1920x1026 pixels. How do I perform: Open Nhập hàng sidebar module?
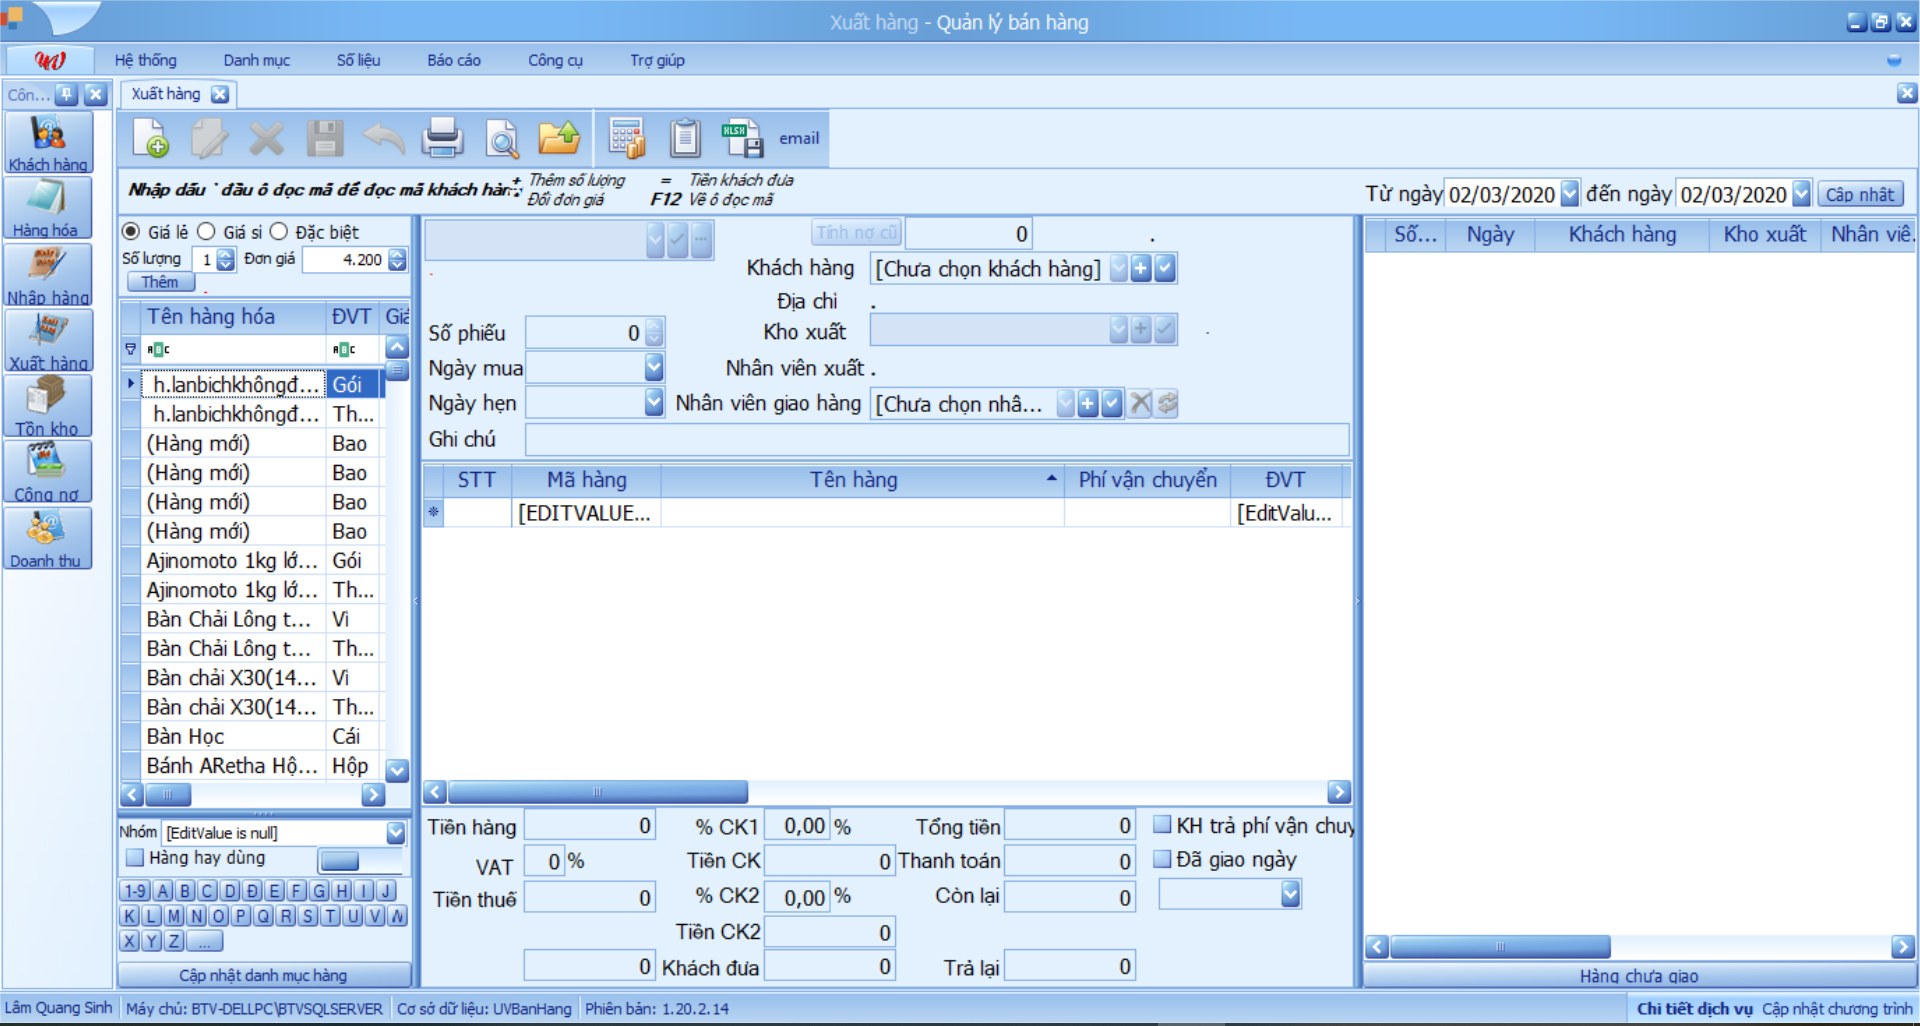click(x=48, y=274)
